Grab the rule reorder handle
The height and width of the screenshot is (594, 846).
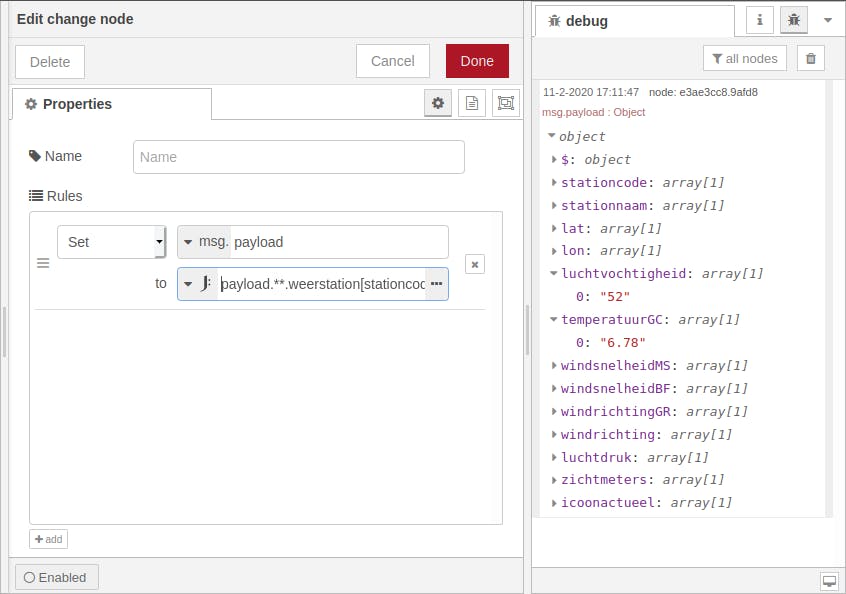(43, 263)
